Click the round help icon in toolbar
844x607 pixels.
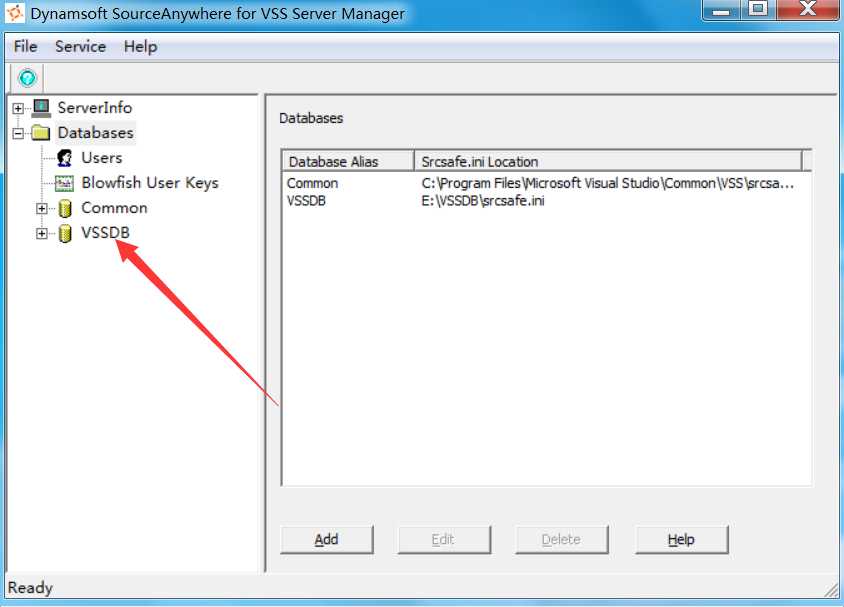pos(27,79)
